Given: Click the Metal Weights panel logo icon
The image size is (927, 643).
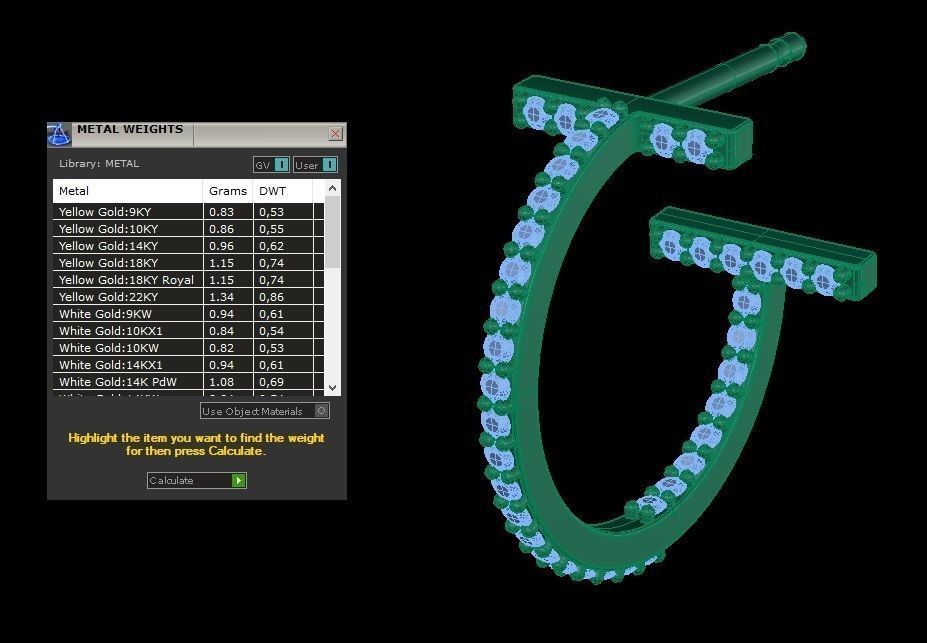Looking at the screenshot, I should 59,135.
